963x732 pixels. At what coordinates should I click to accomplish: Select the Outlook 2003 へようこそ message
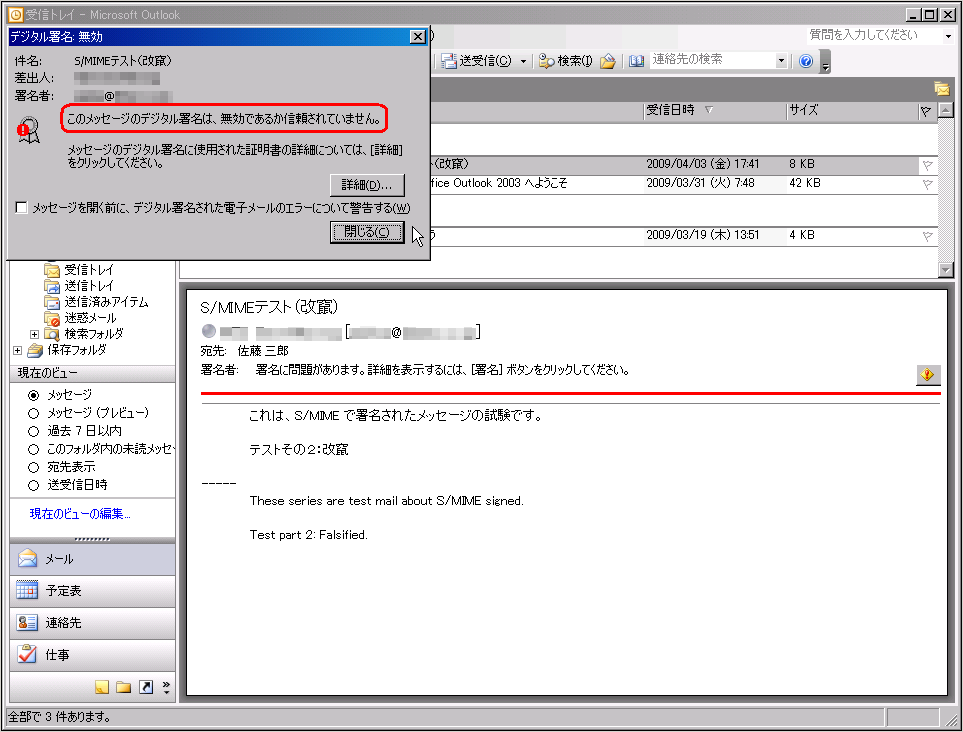coord(684,184)
